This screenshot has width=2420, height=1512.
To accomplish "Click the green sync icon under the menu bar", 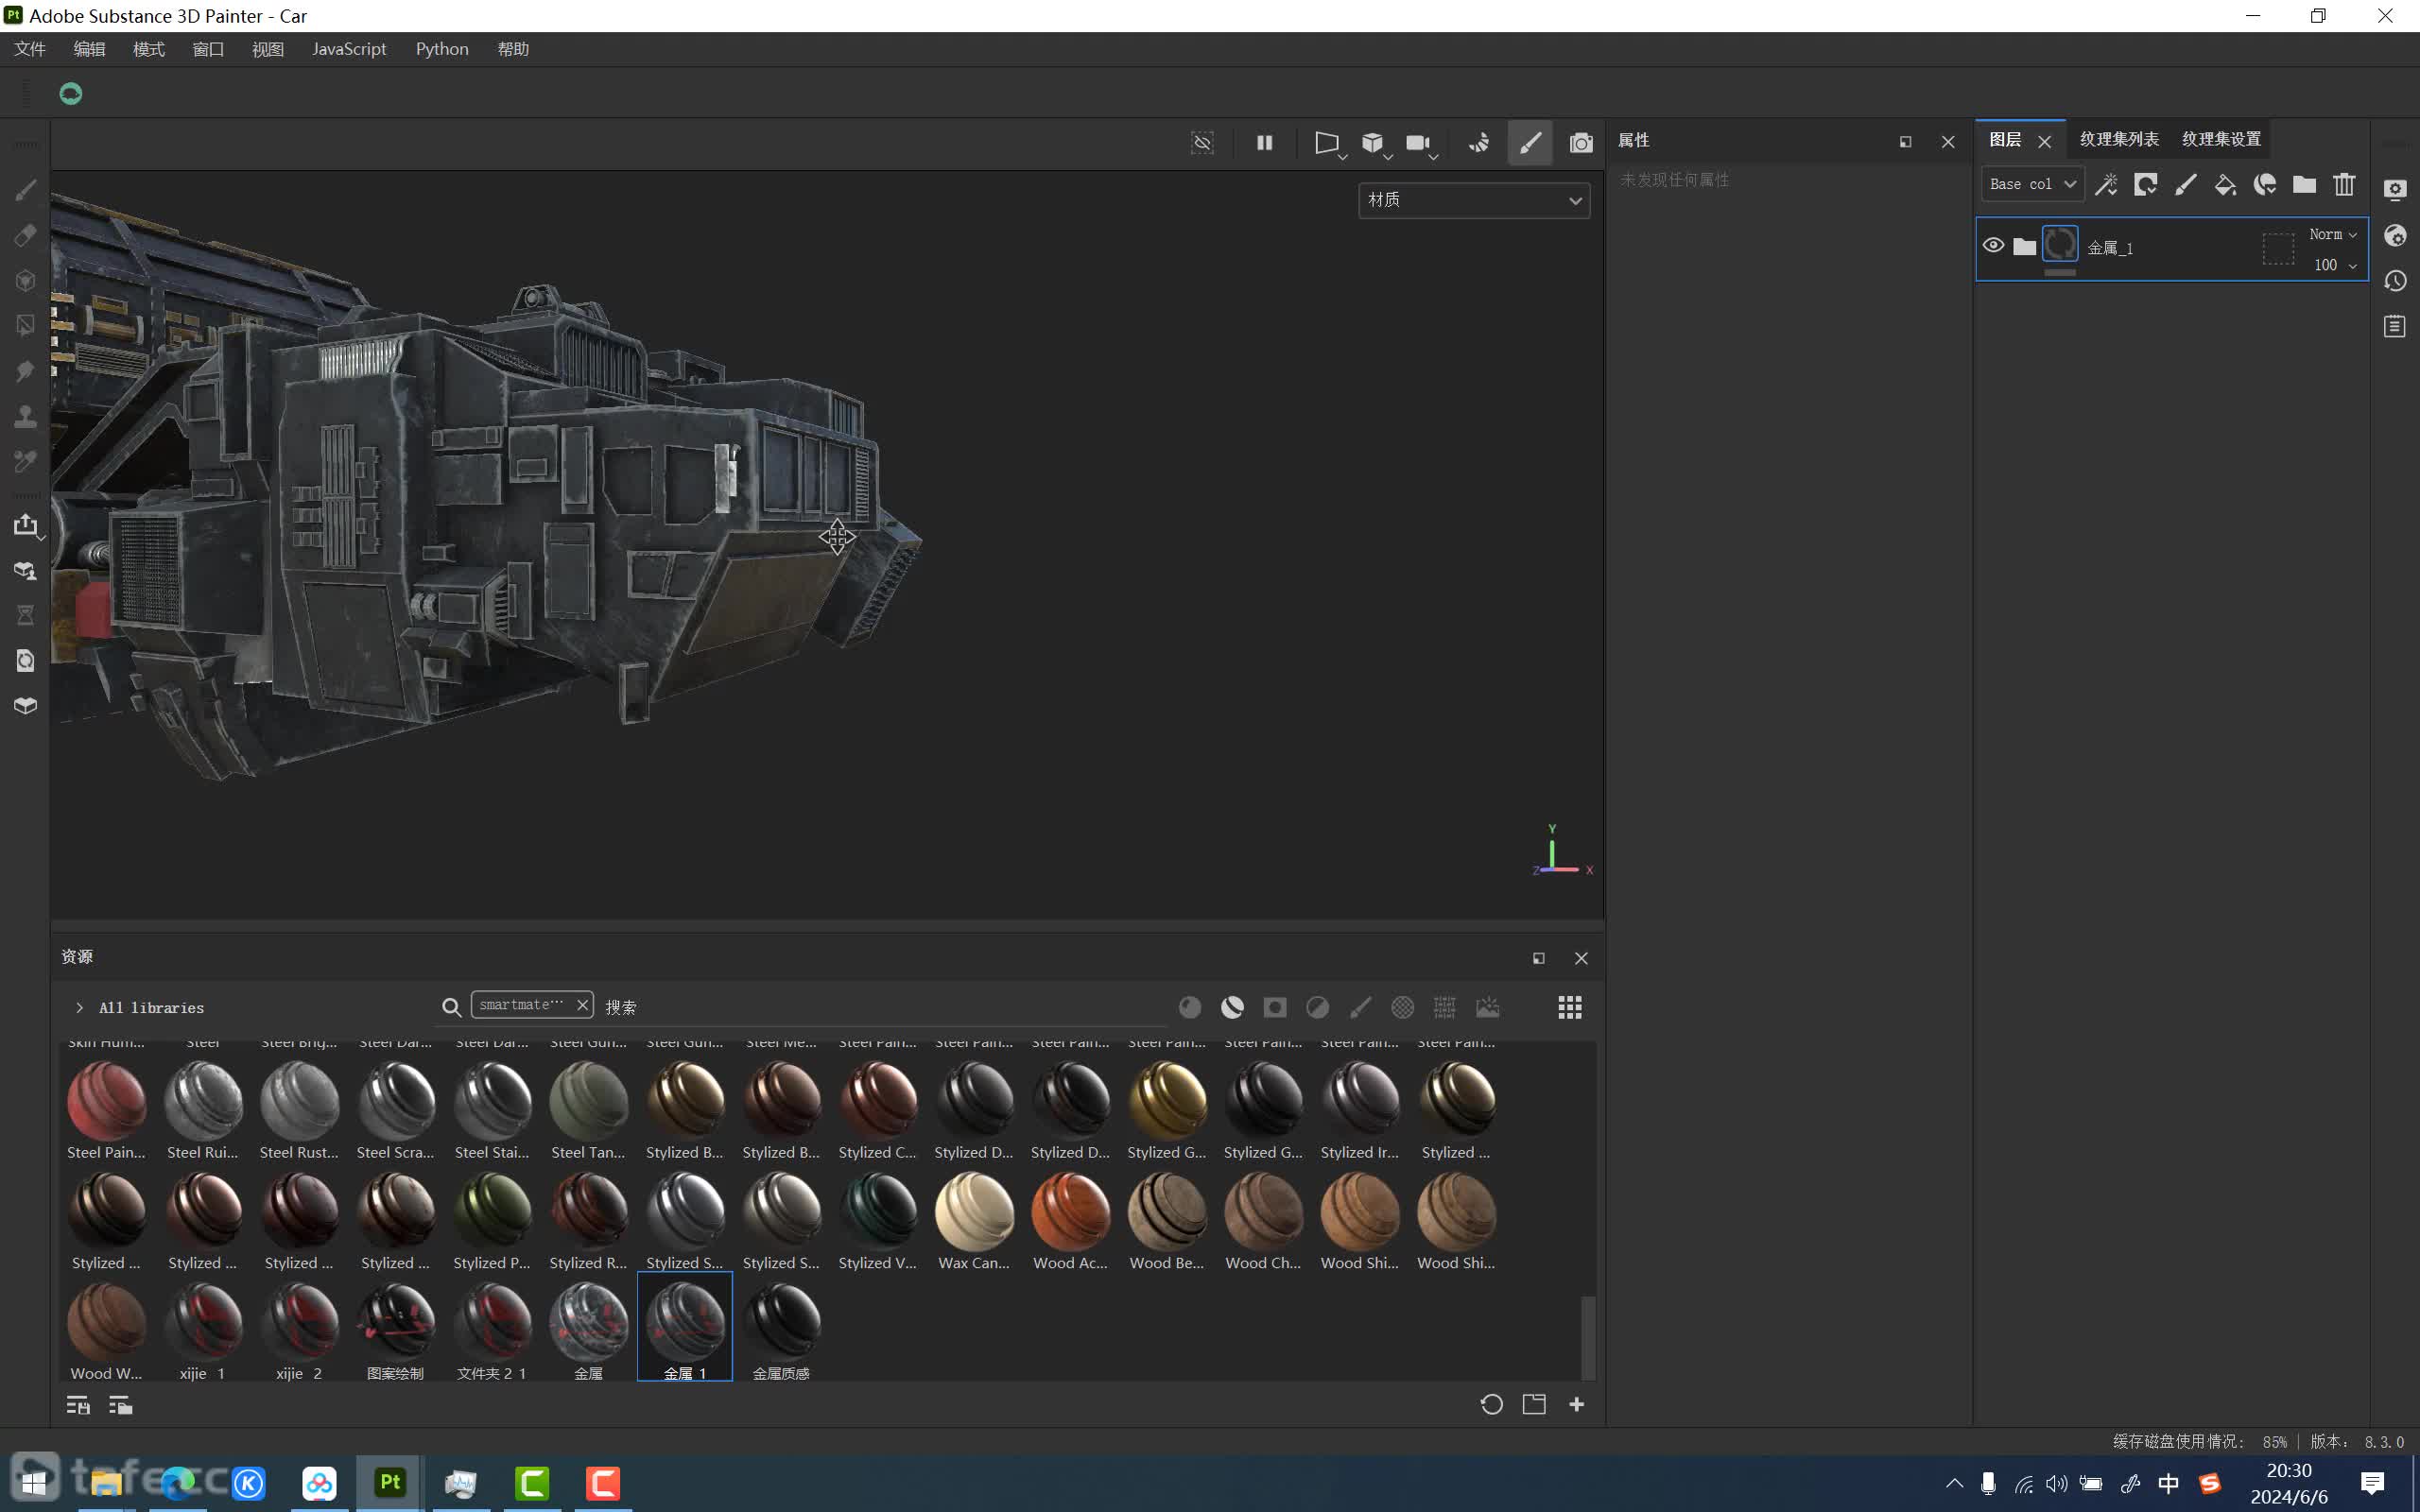I will click(x=70, y=94).
